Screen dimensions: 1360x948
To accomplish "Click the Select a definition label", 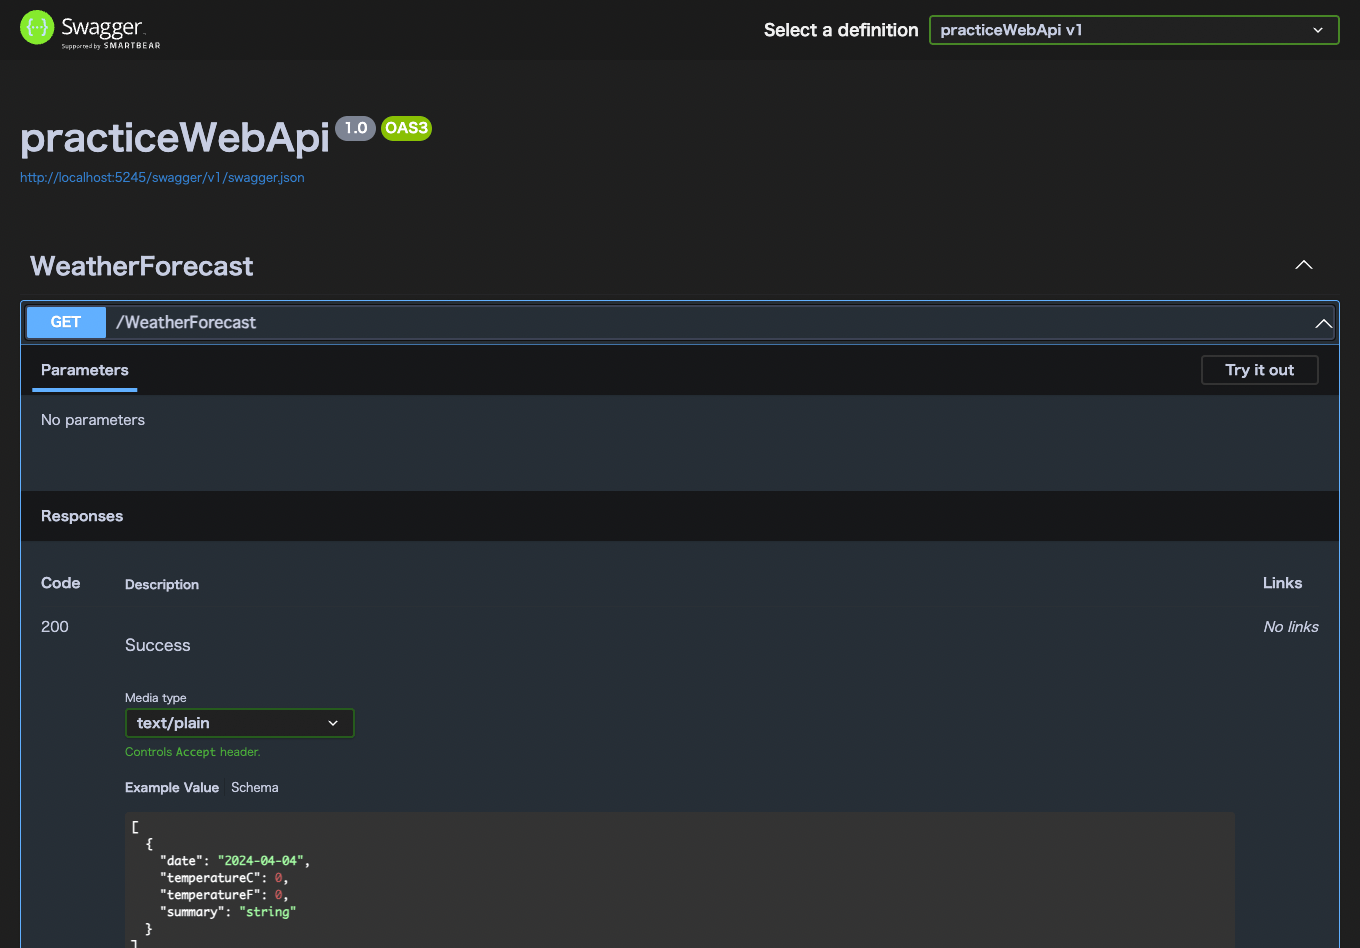I will click(841, 30).
